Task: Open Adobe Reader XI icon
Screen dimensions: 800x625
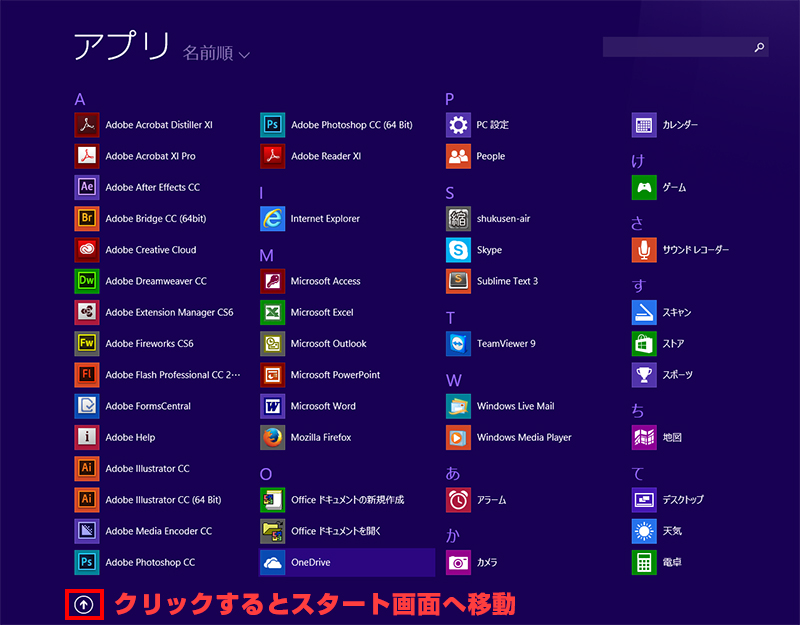Action: tap(272, 156)
